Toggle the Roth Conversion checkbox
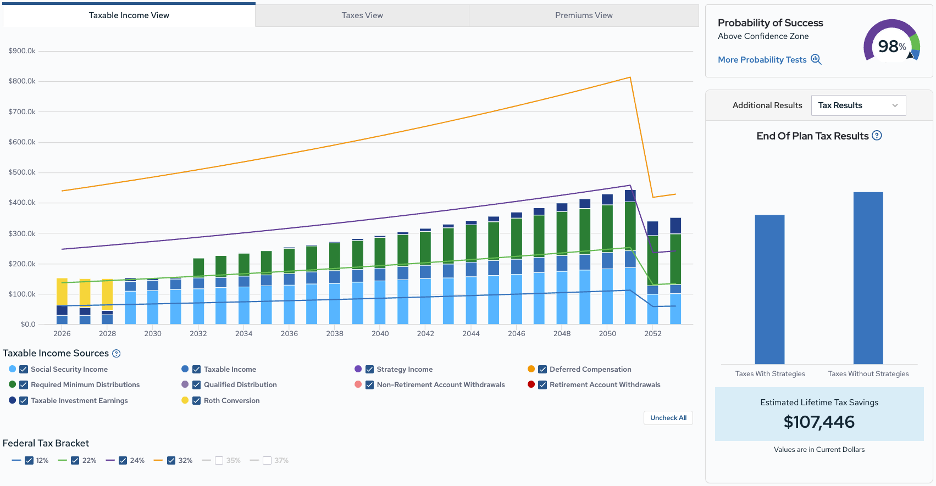Image resolution: width=936 pixels, height=486 pixels. tap(196, 401)
